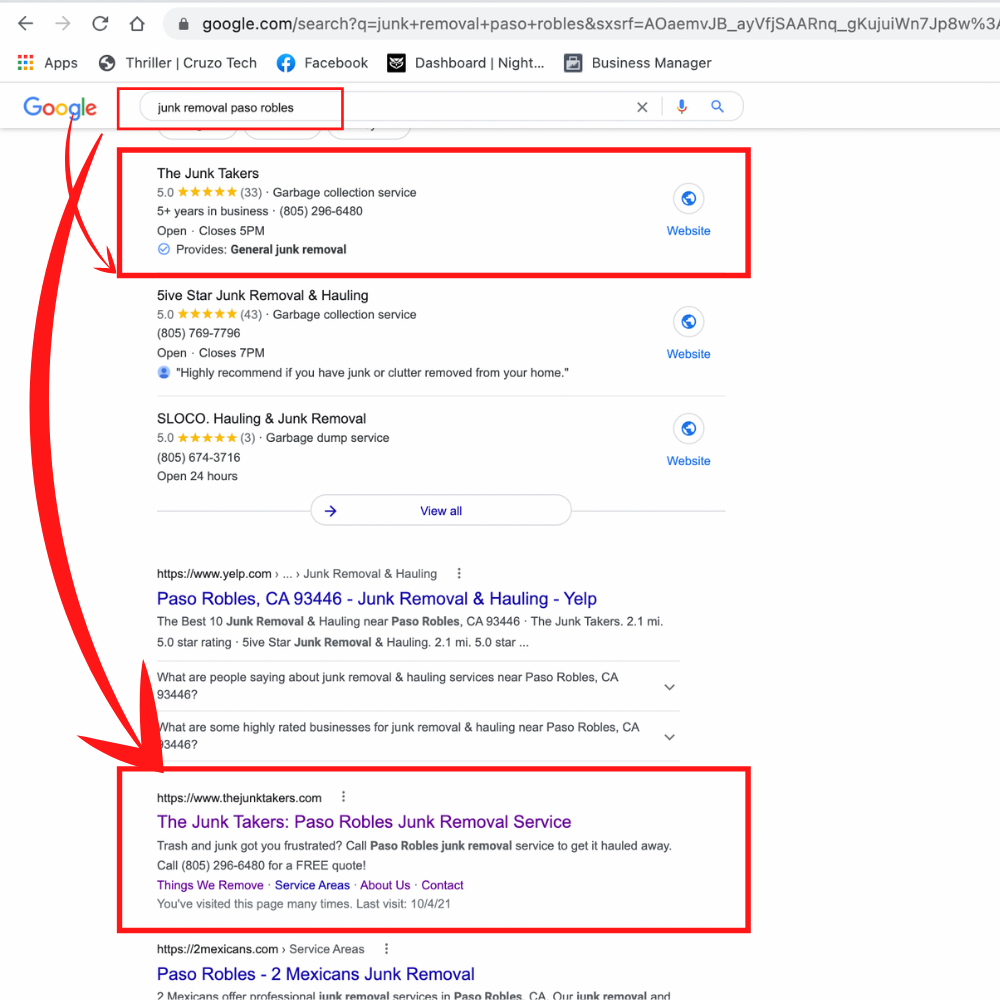Open the Apps bookmarks grid icon
This screenshot has width=1000, height=1000.
tap(26, 62)
